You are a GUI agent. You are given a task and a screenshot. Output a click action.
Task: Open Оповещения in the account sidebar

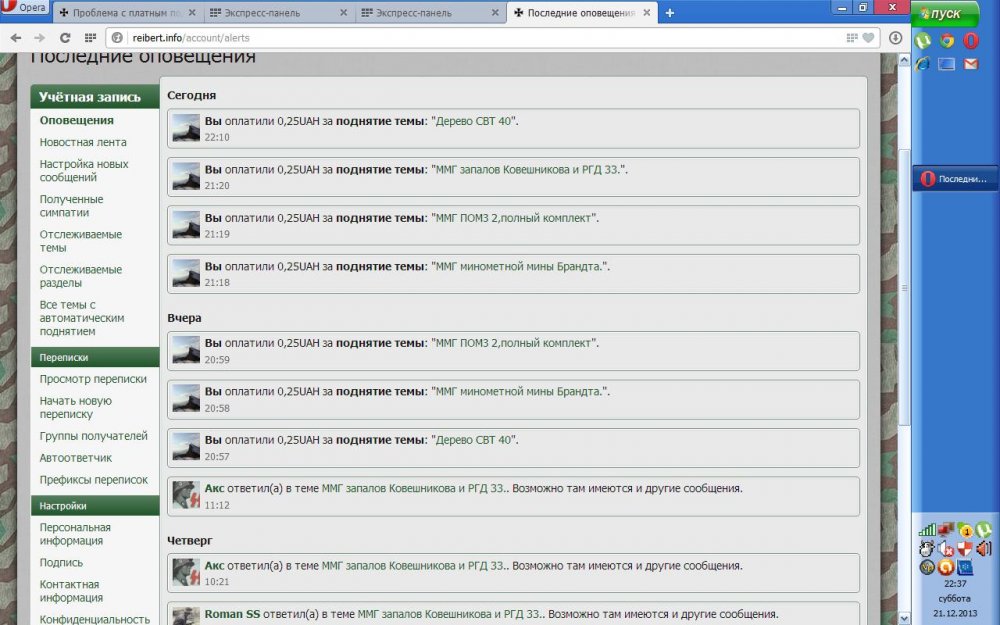pos(77,121)
